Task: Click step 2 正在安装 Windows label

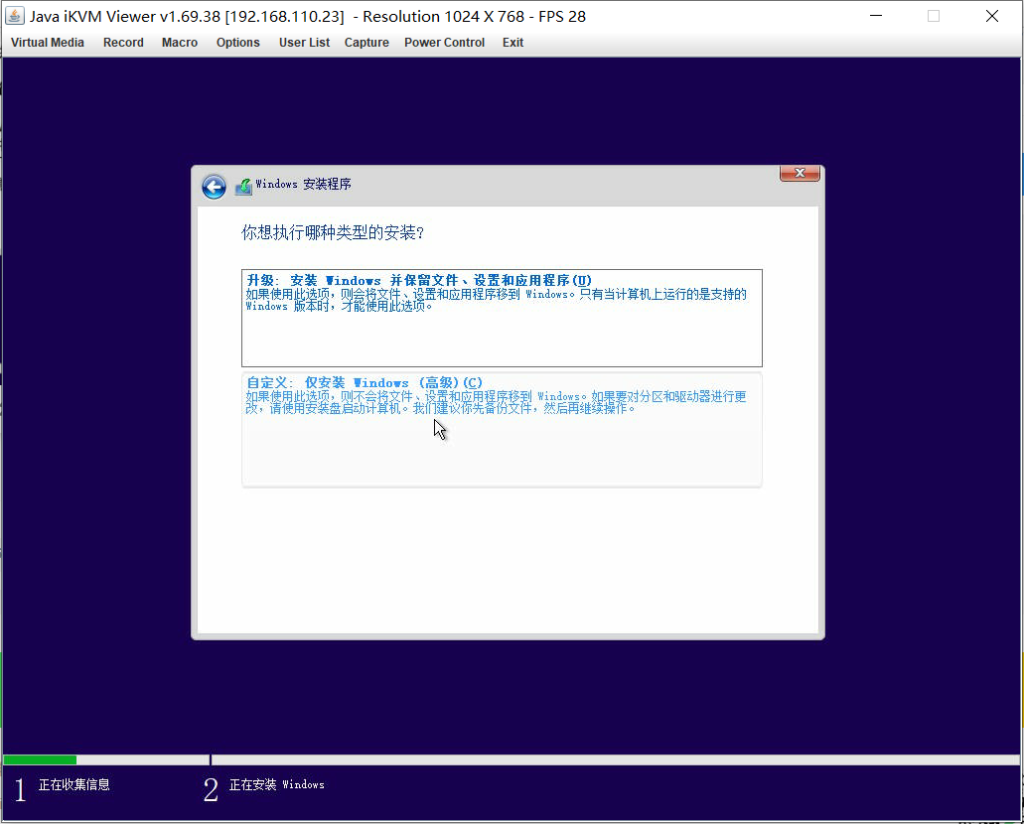Action: tap(277, 785)
